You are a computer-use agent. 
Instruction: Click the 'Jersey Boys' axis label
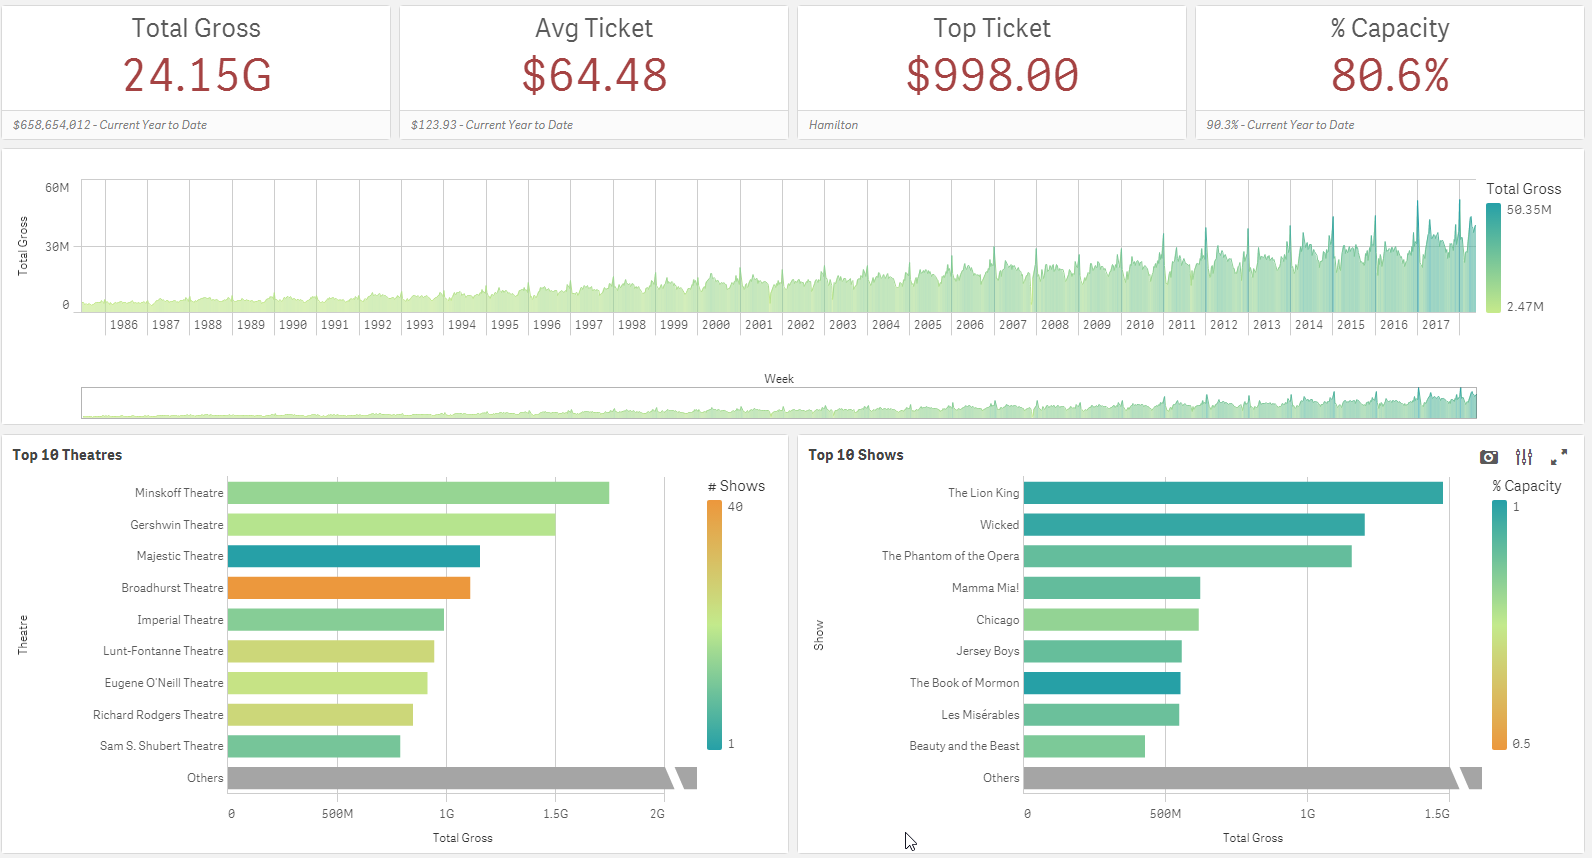tap(988, 651)
